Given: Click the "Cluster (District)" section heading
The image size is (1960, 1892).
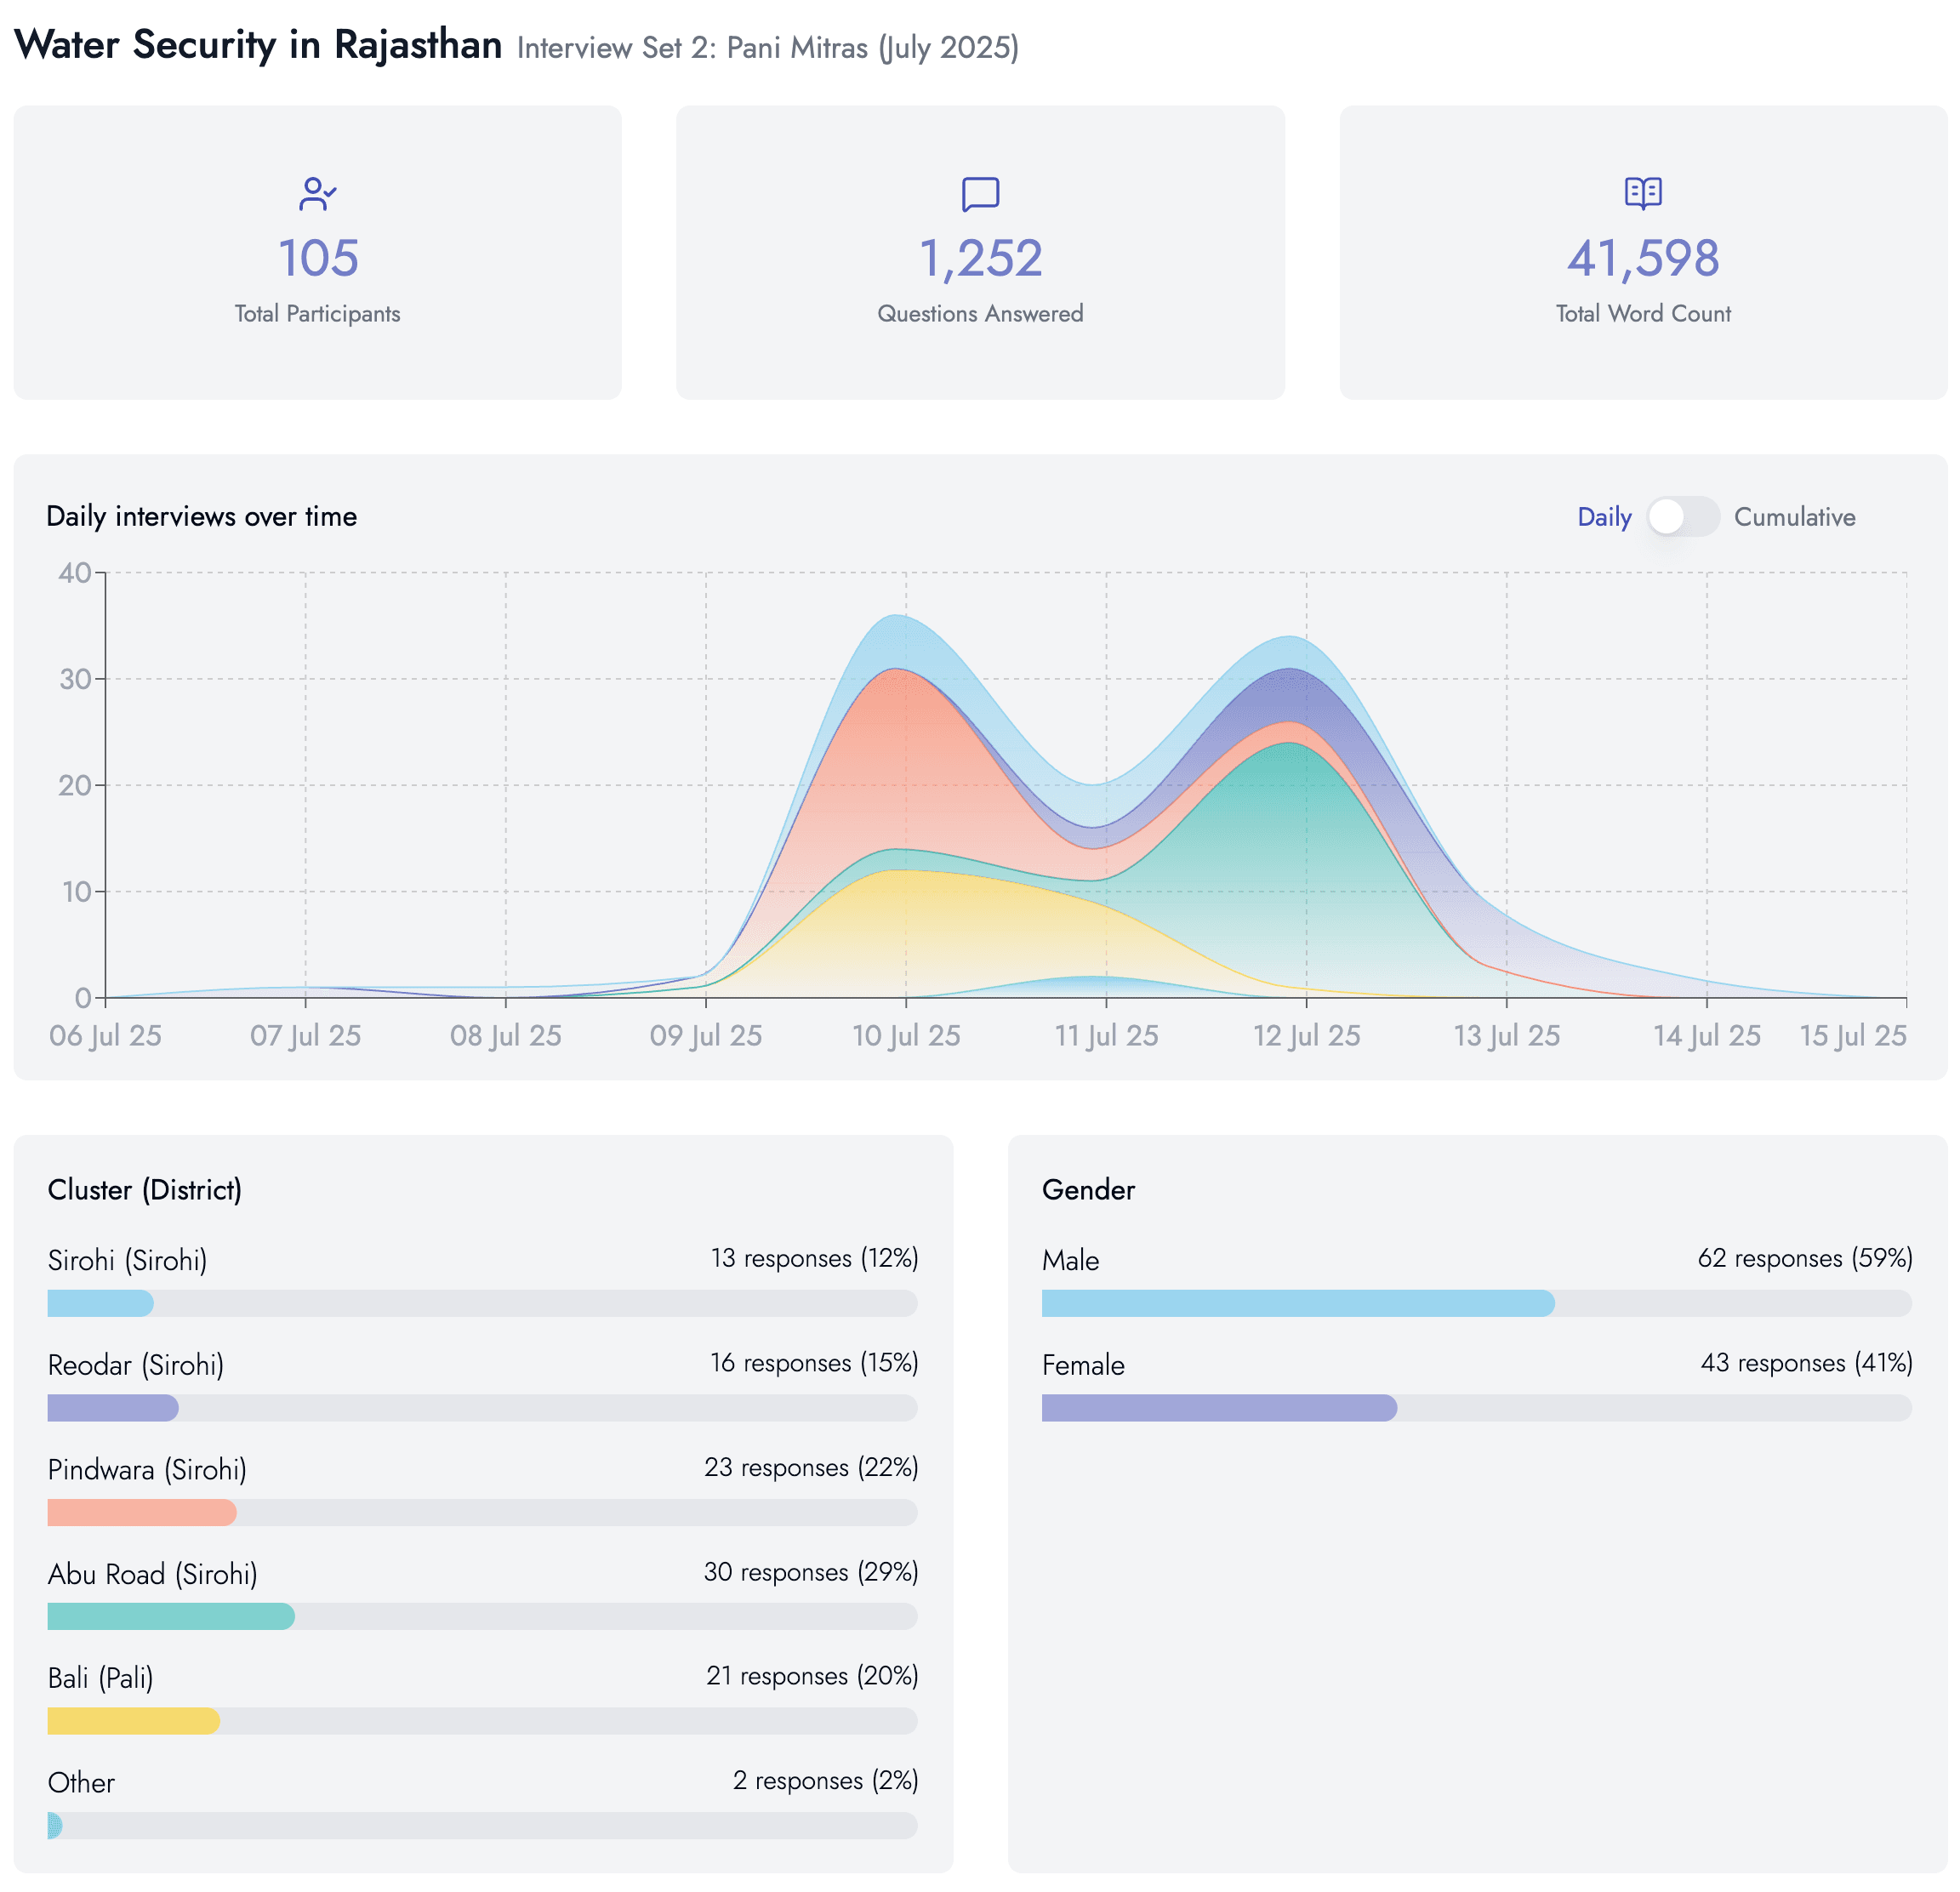Looking at the screenshot, I should [145, 1190].
